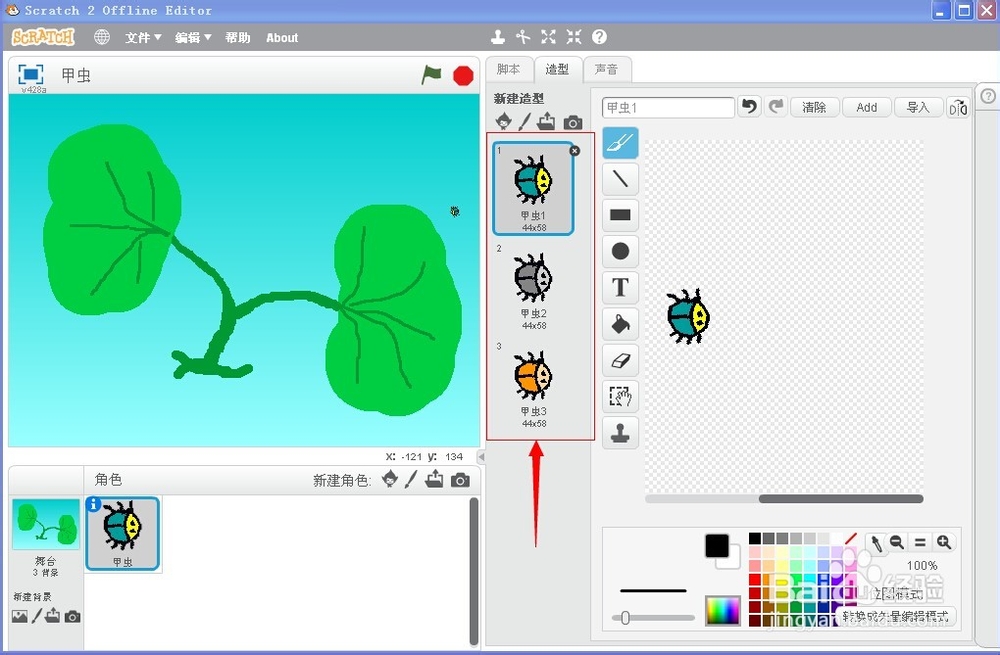Click the Add button

point(866,107)
